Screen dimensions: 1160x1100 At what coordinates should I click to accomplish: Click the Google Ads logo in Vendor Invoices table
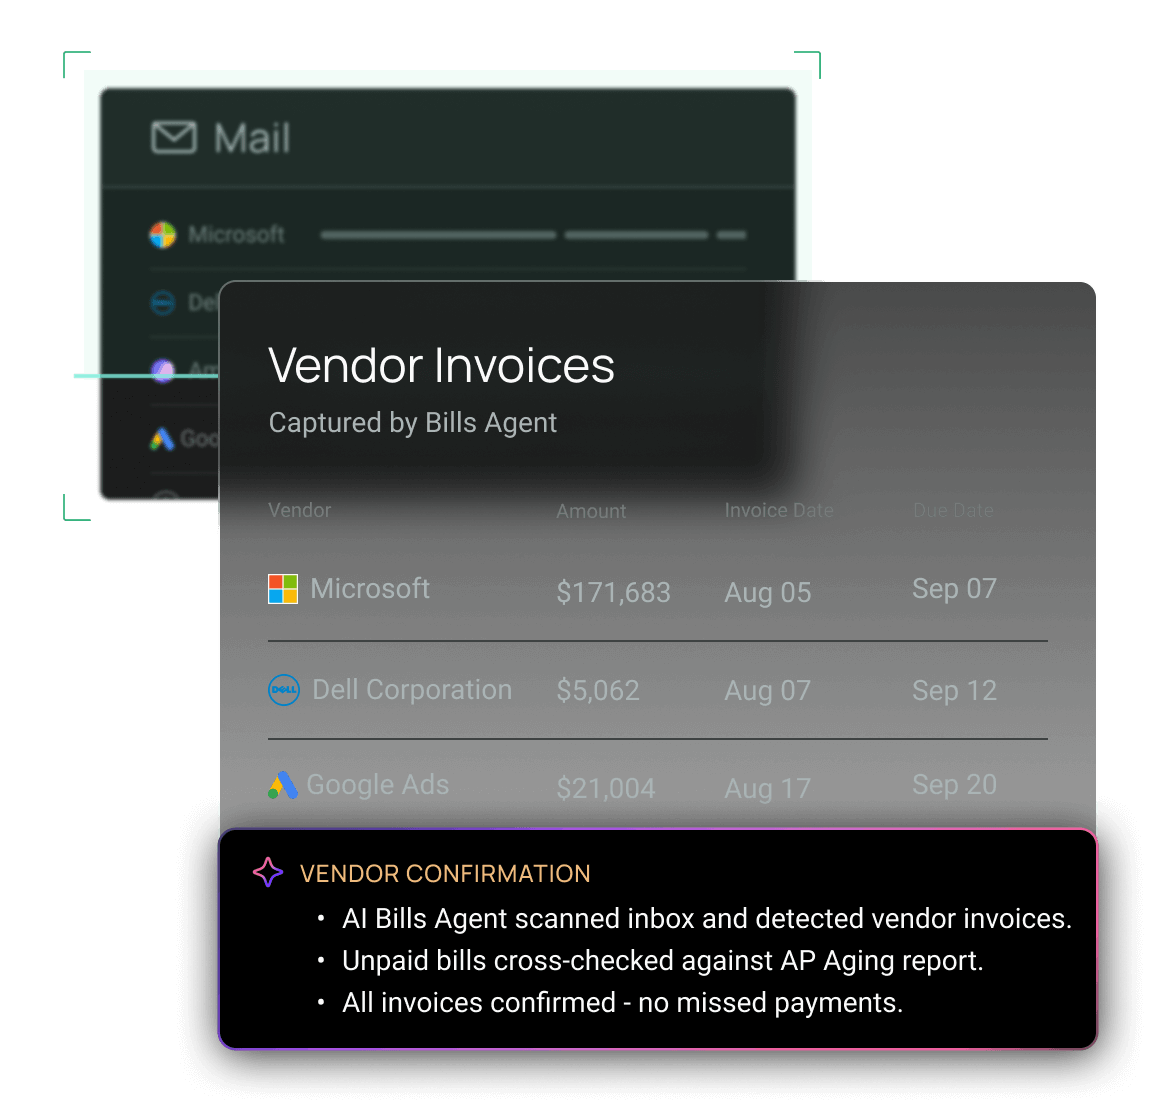[x=283, y=785]
